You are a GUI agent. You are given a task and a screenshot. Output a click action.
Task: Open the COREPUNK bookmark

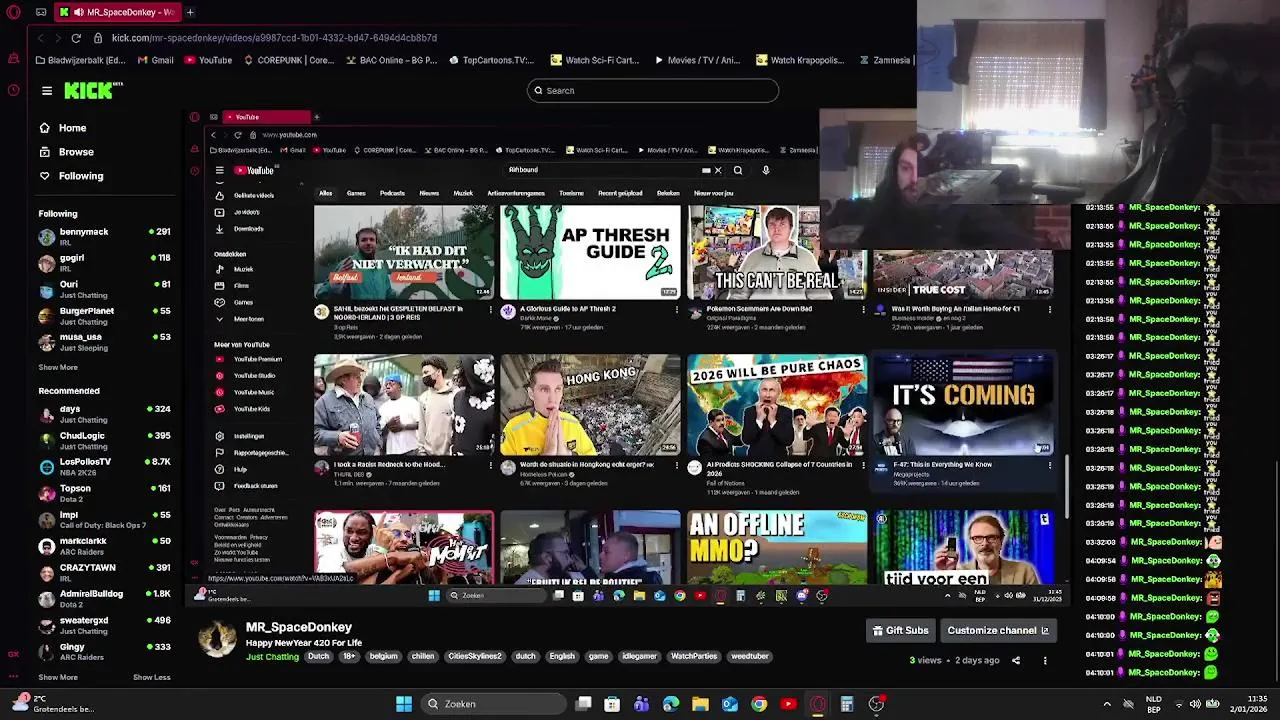tap(289, 60)
